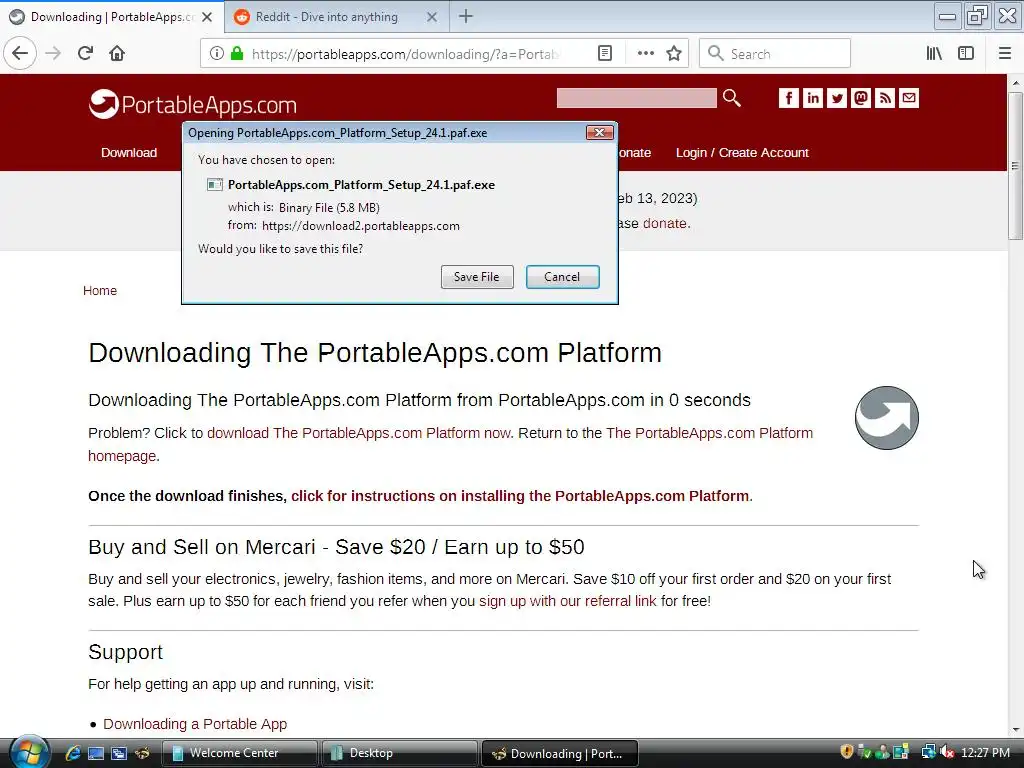The width and height of the screenshot is (1024, 768).
Task: Click the muted volume tray icon
Action: (947, 752)
